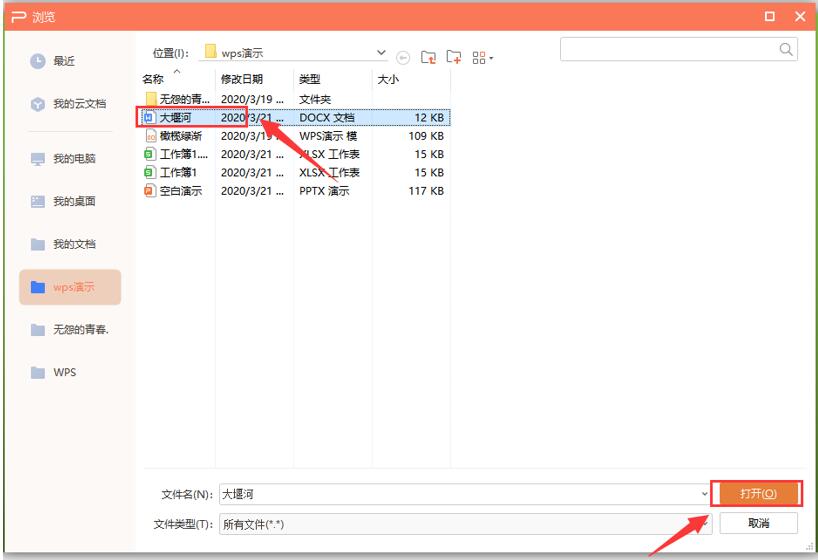818x560 pixels.
Task: Open 我的文档 folder in sidebar
Action: [63, 244]
